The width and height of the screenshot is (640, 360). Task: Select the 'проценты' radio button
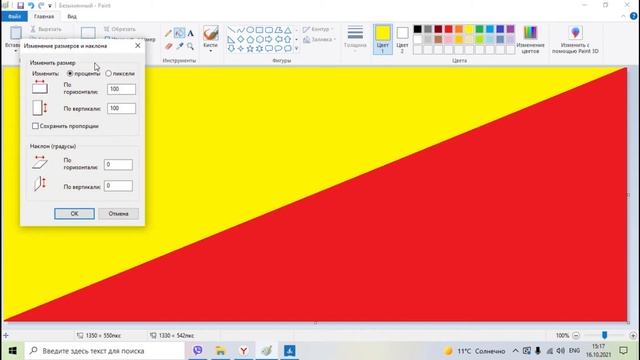click(70, 73)
